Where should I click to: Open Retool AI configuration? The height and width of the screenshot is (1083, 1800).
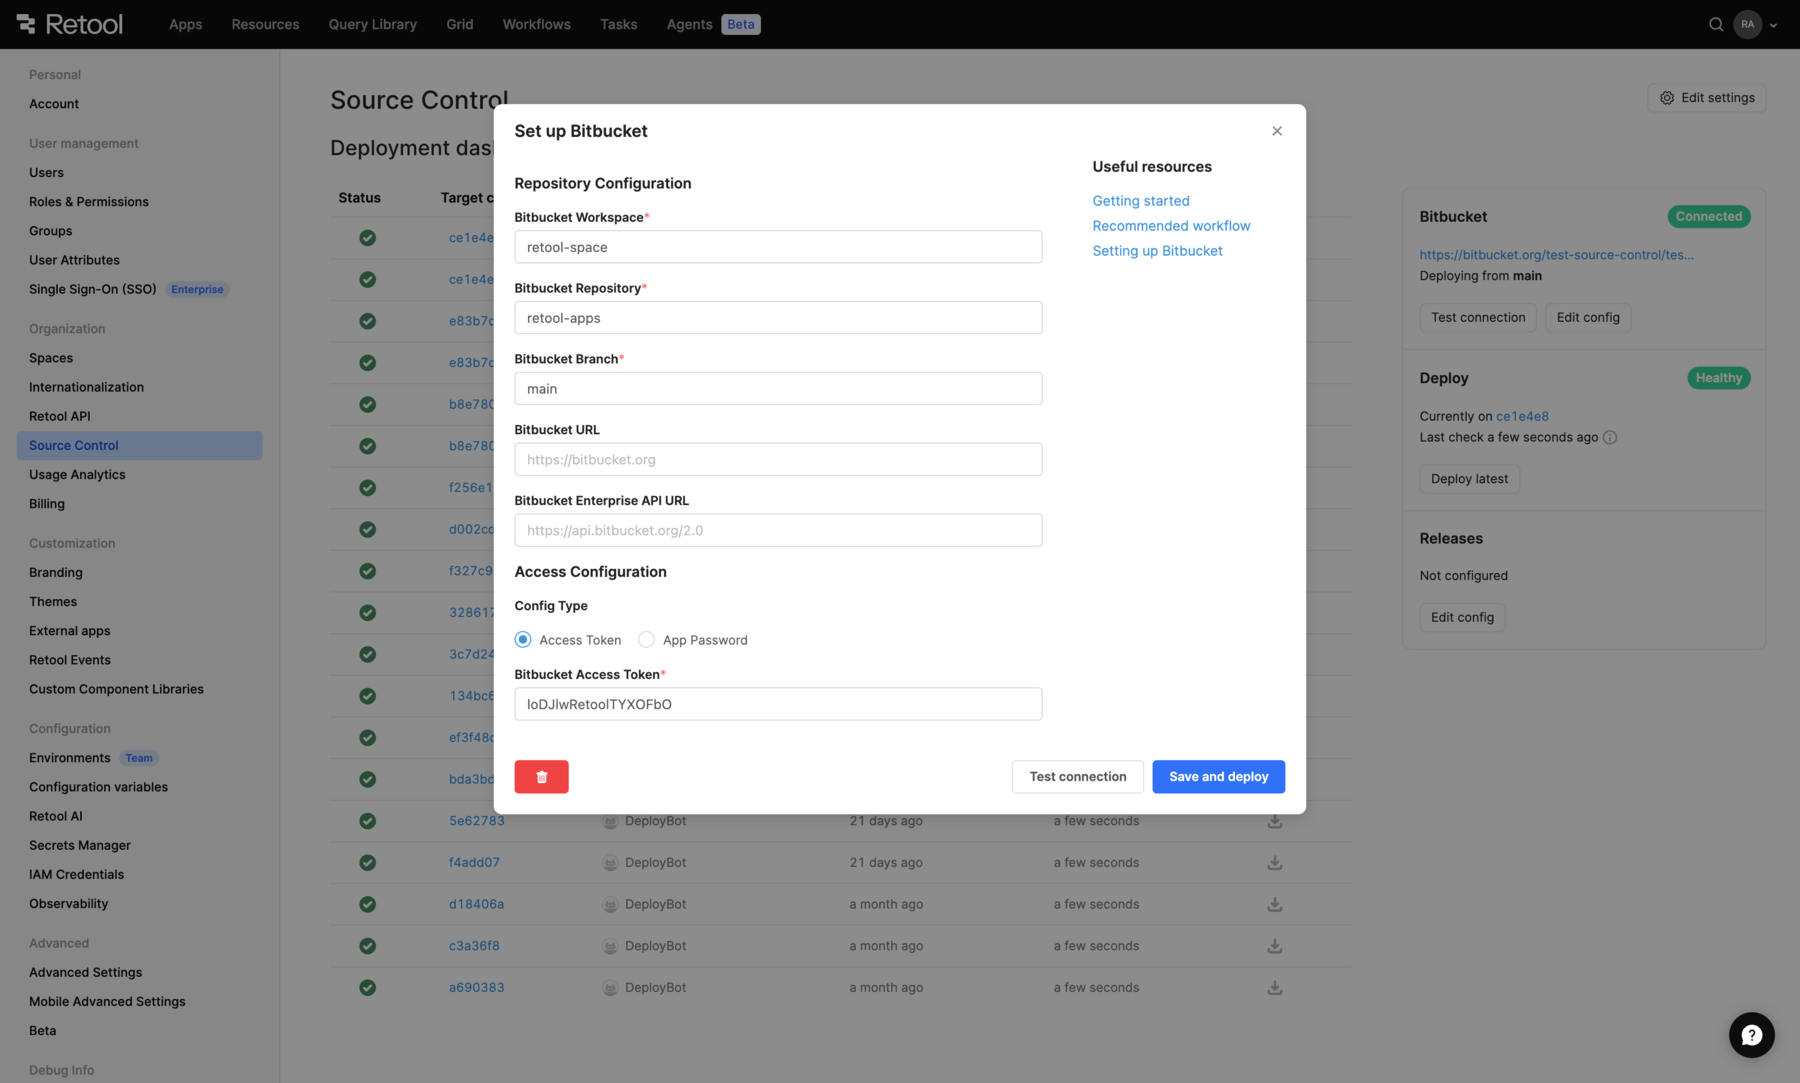(x=56, y=816)
